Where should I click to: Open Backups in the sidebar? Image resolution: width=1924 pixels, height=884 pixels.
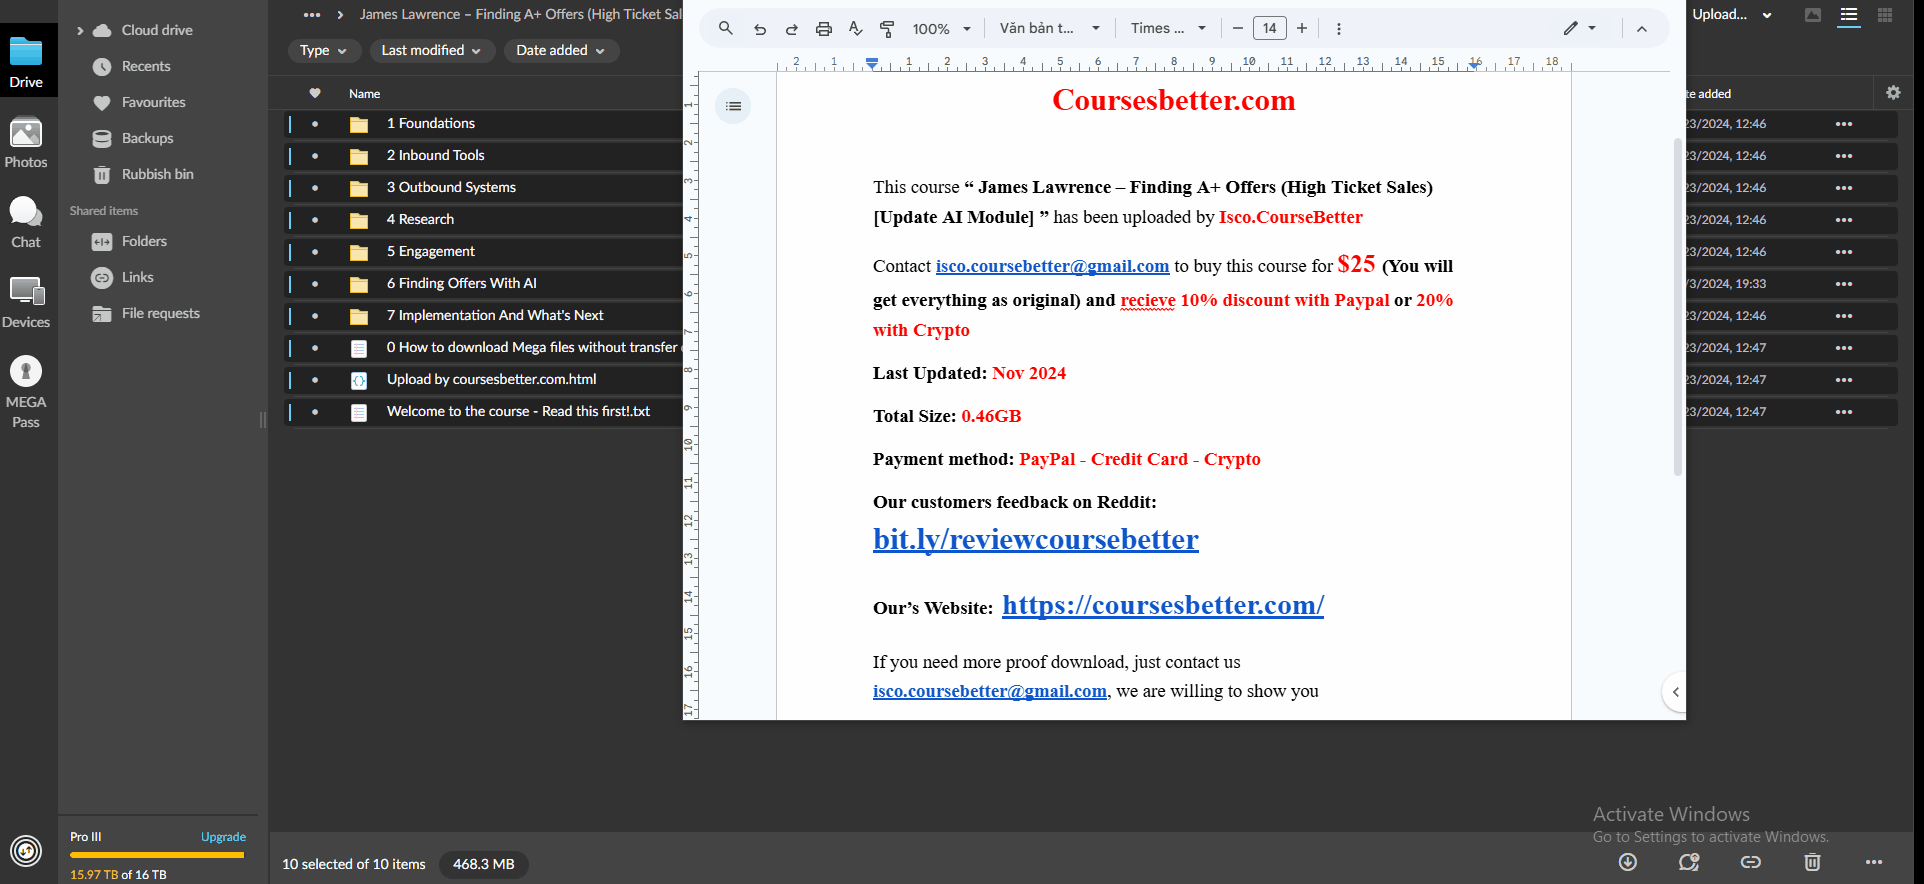(x=147, y=139)
